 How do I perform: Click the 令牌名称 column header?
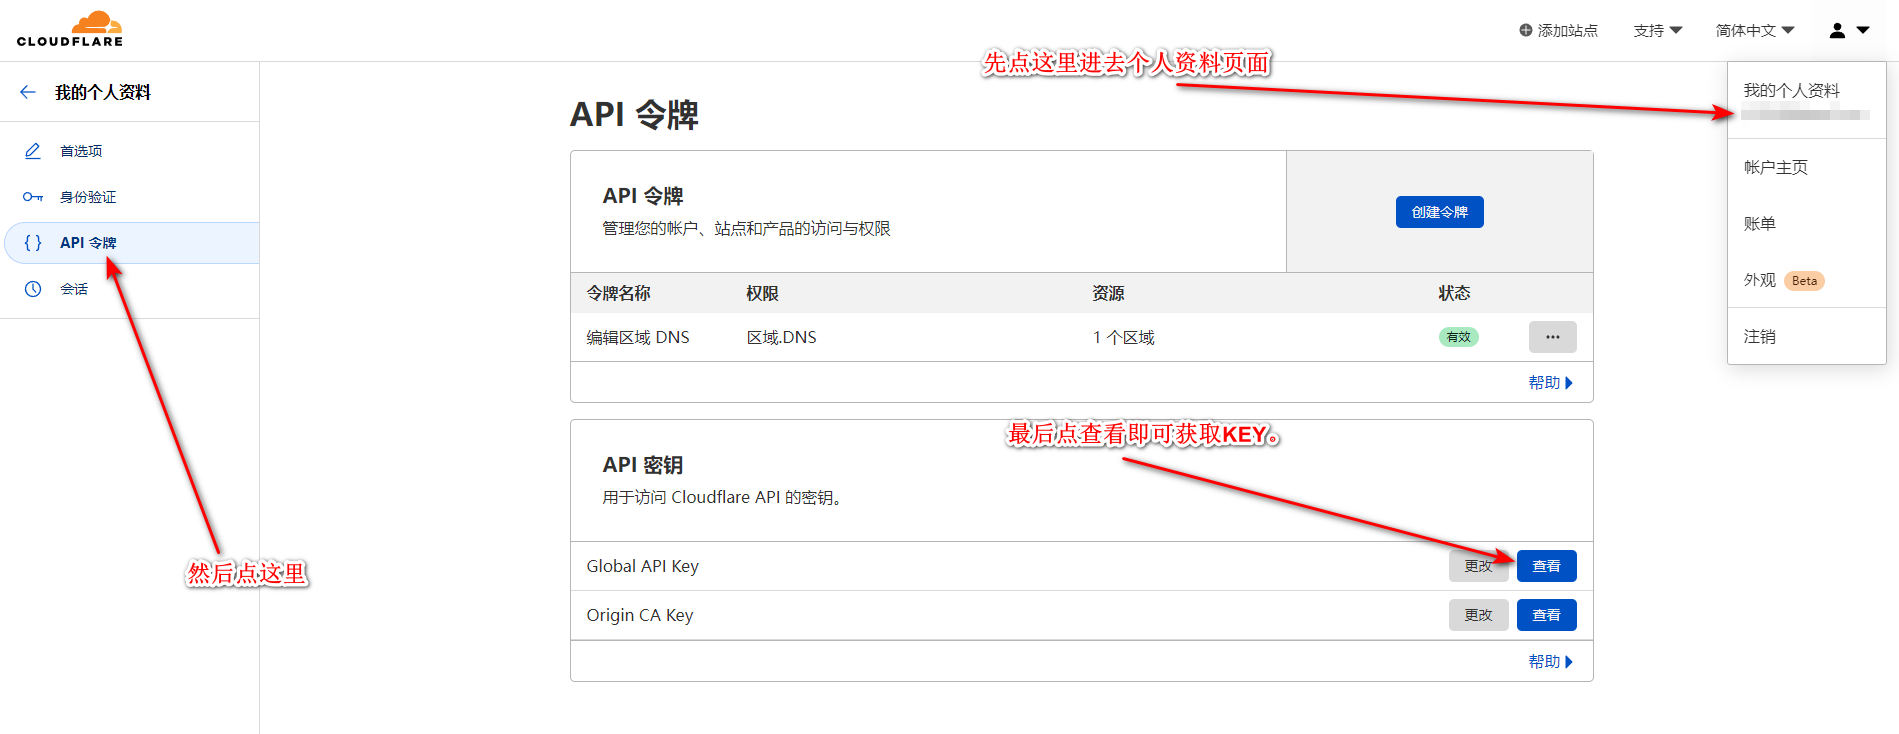618,293
